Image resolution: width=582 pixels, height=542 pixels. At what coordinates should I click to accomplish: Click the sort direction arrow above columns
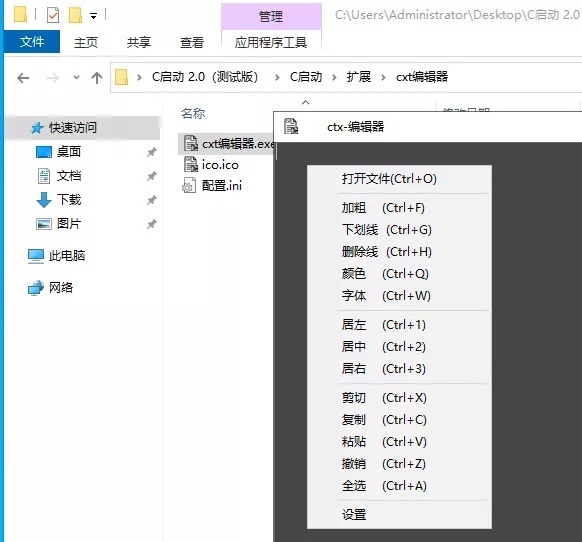click(305, 102)
